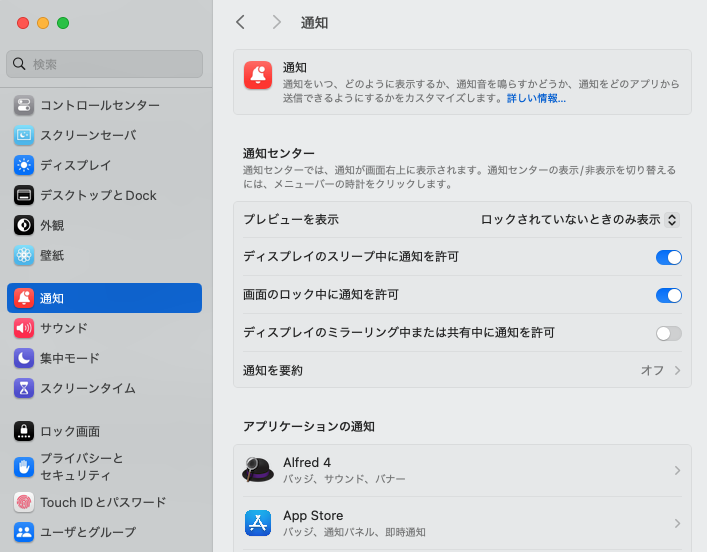707x552 pixels.
Task: Click the 壁紙 wallpaper icon
Action: (x=24, y=255)
